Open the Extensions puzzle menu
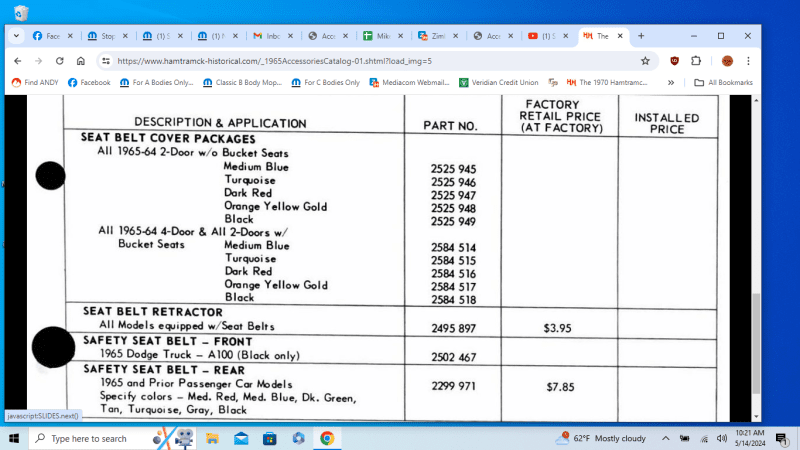800x450 pixels. pos(696,61)
